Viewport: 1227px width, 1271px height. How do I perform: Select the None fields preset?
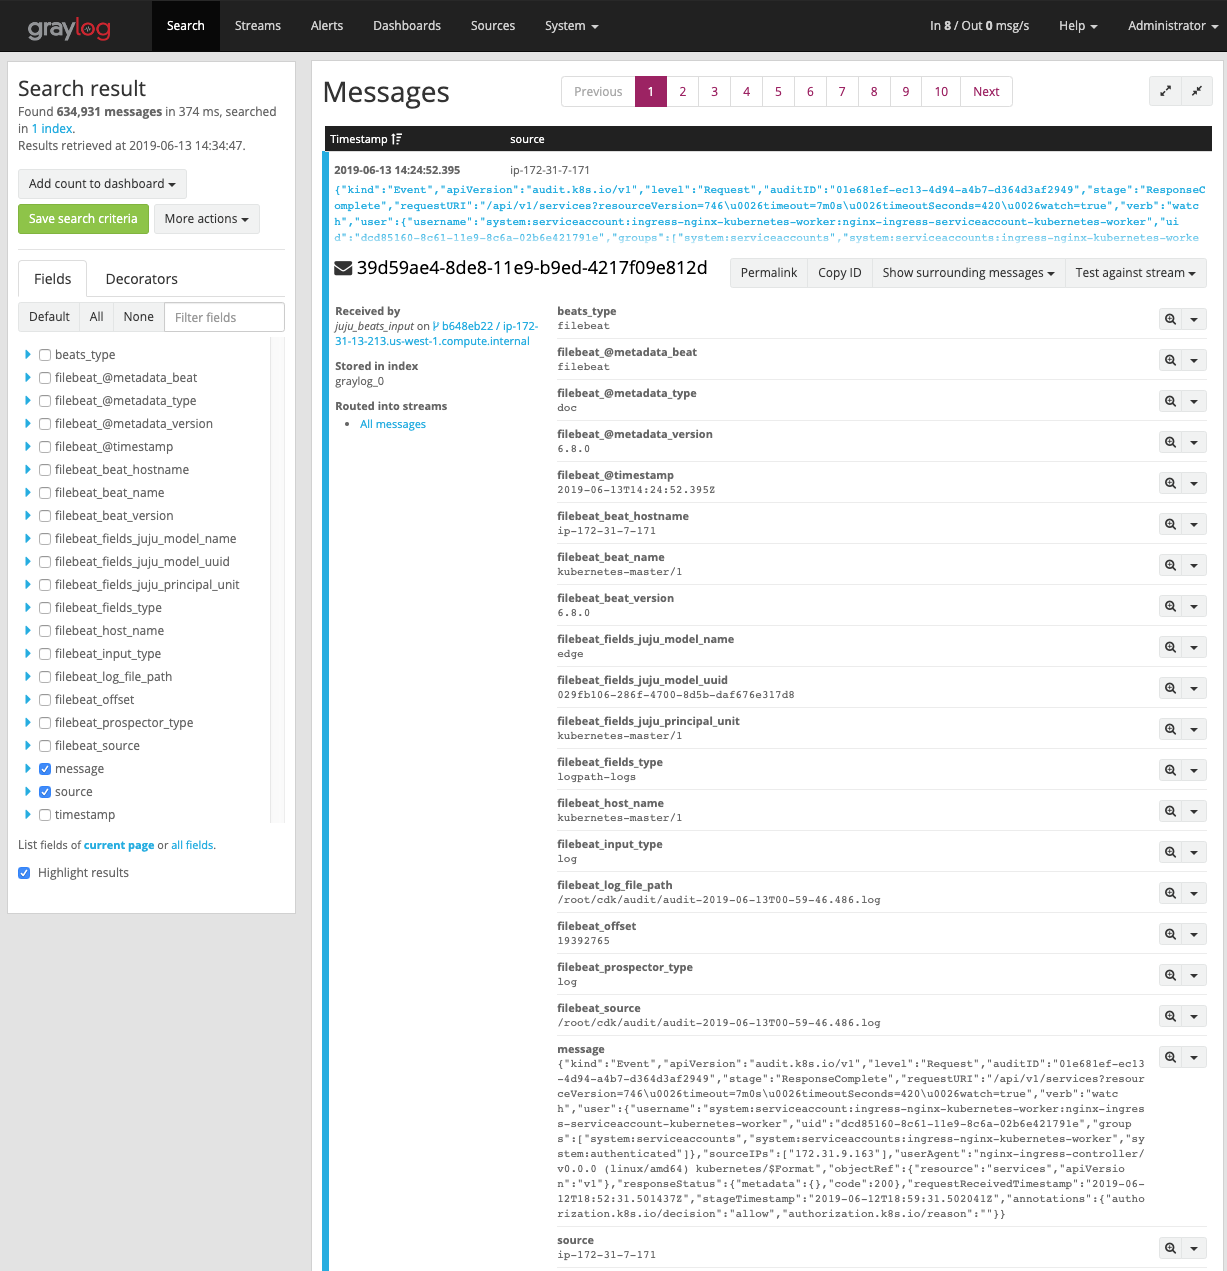[139, 317]
